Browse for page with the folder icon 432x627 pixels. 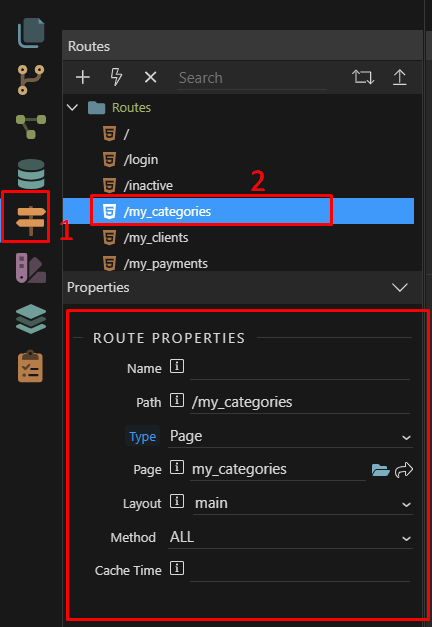(x=380, y=470)
